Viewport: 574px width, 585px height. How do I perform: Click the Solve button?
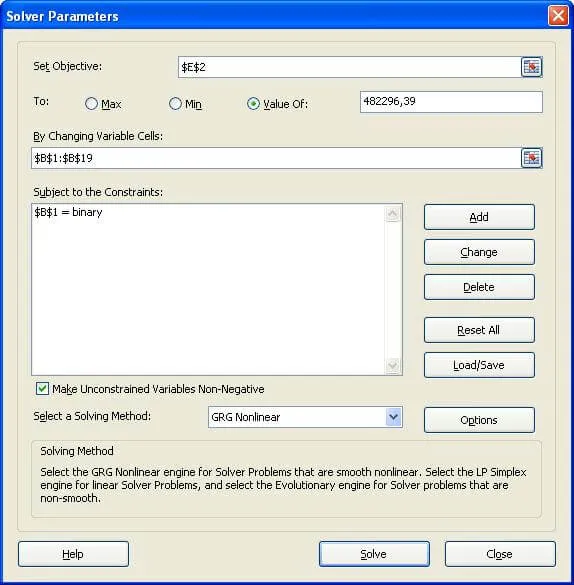tap(374, 554)
